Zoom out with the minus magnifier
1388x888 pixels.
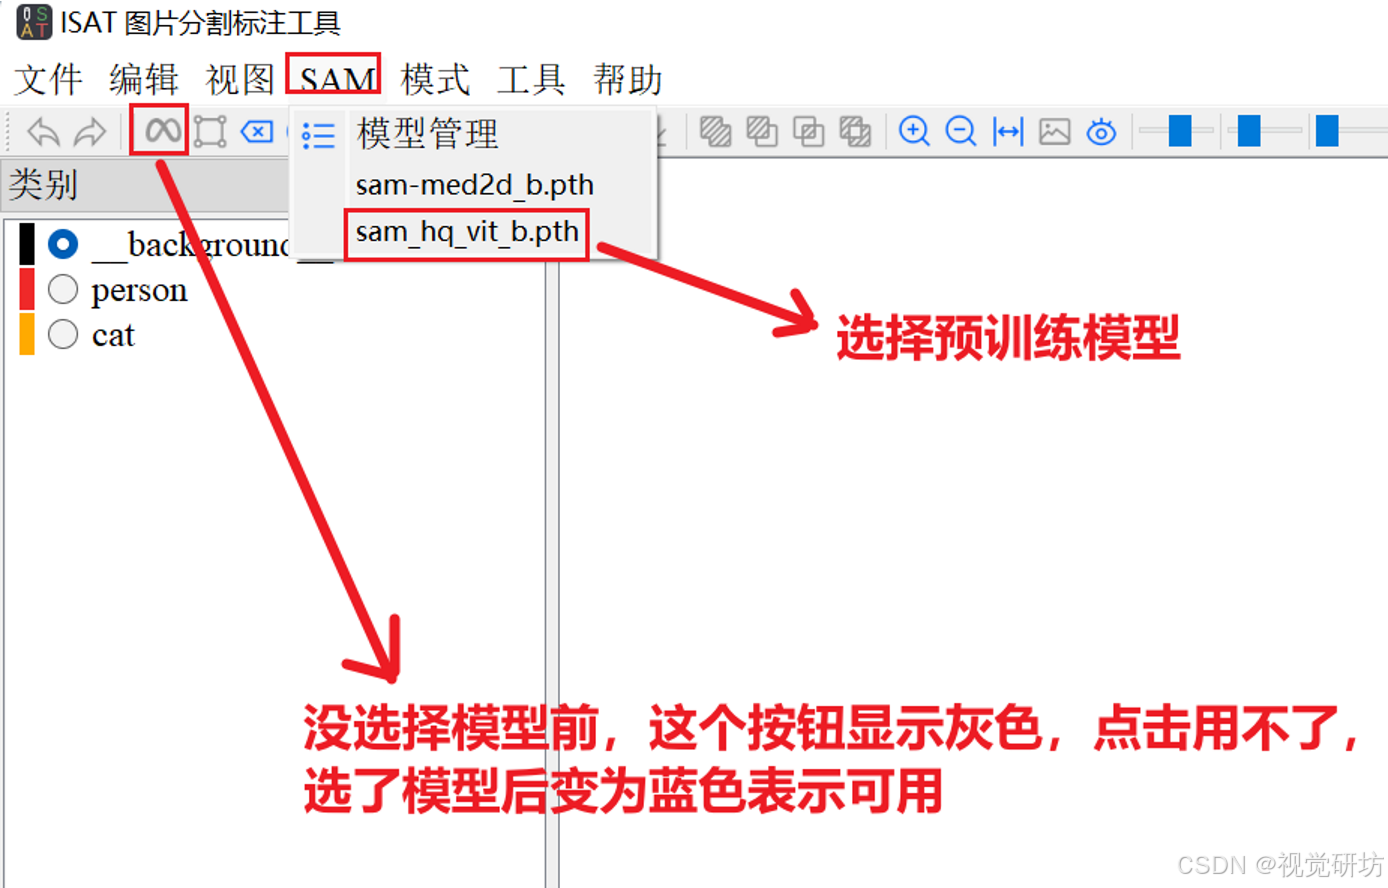961,131
